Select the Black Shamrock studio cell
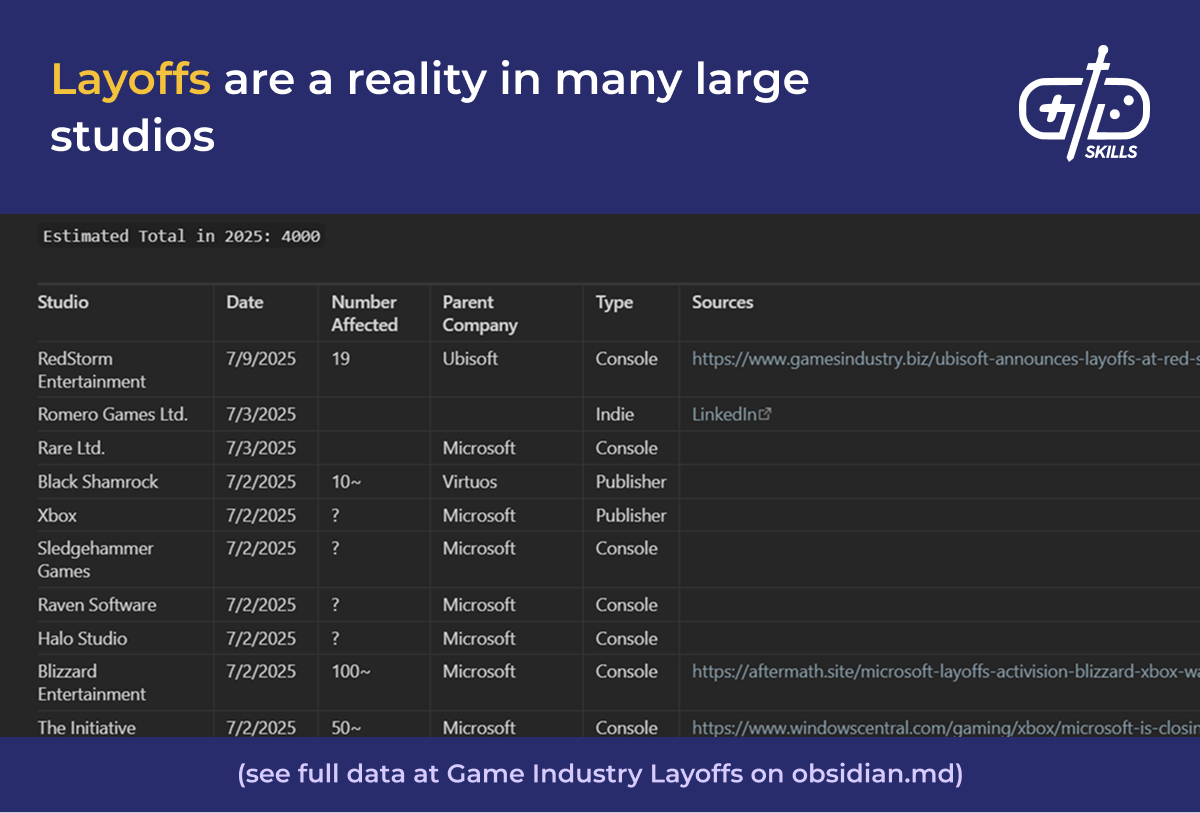The height and width of the screenshot is (813, 1200). click(98, 482)
